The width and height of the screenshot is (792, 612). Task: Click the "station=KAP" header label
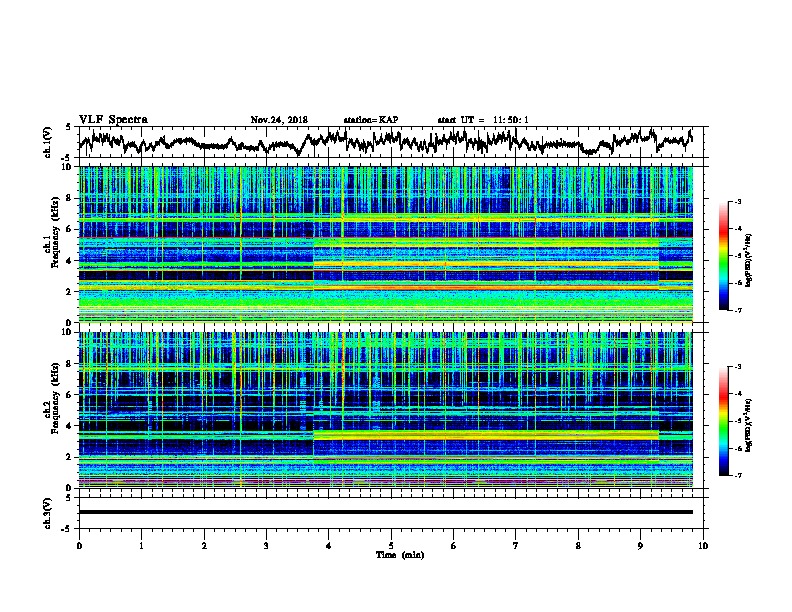371,120
